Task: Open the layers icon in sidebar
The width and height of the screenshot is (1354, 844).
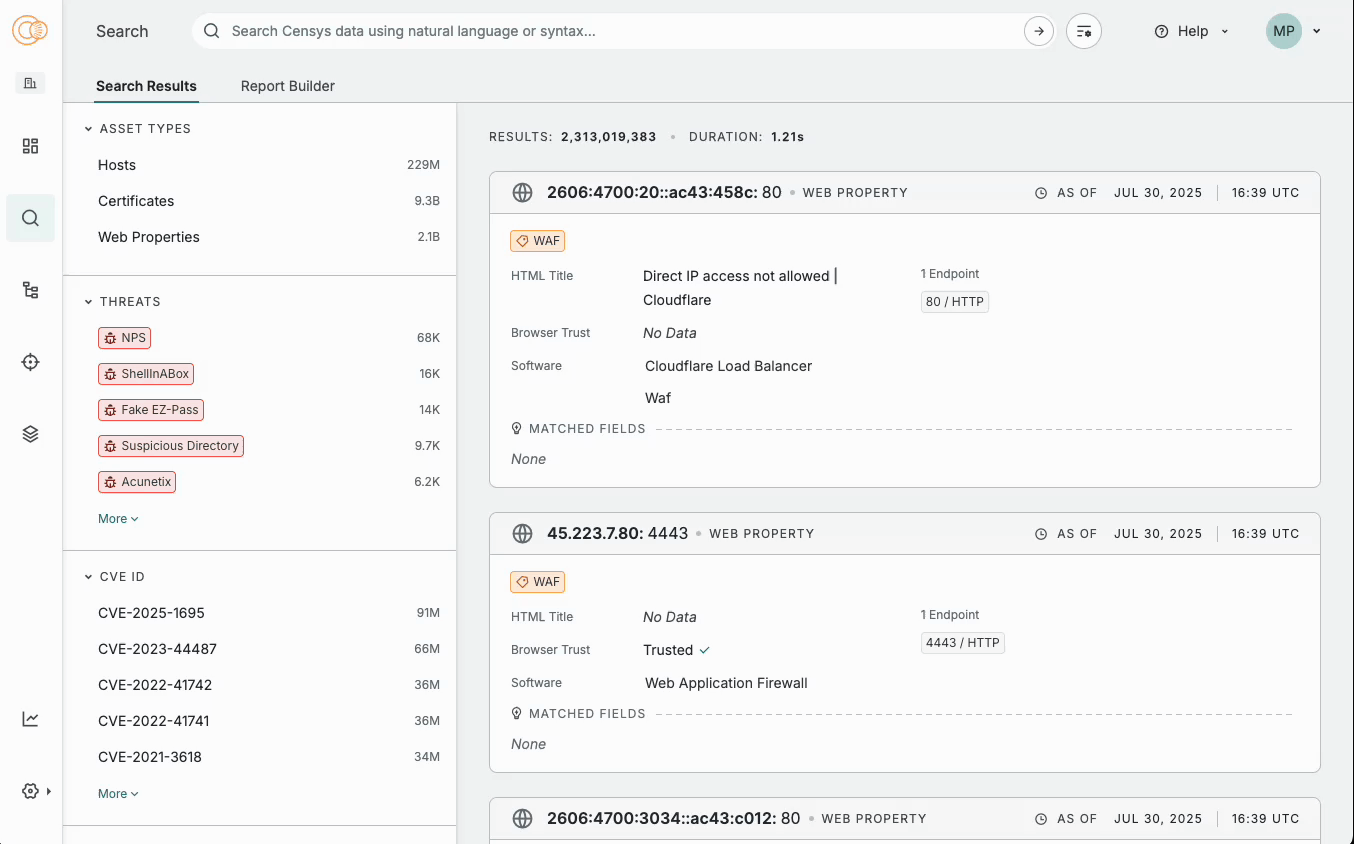Action: point(29,433)
